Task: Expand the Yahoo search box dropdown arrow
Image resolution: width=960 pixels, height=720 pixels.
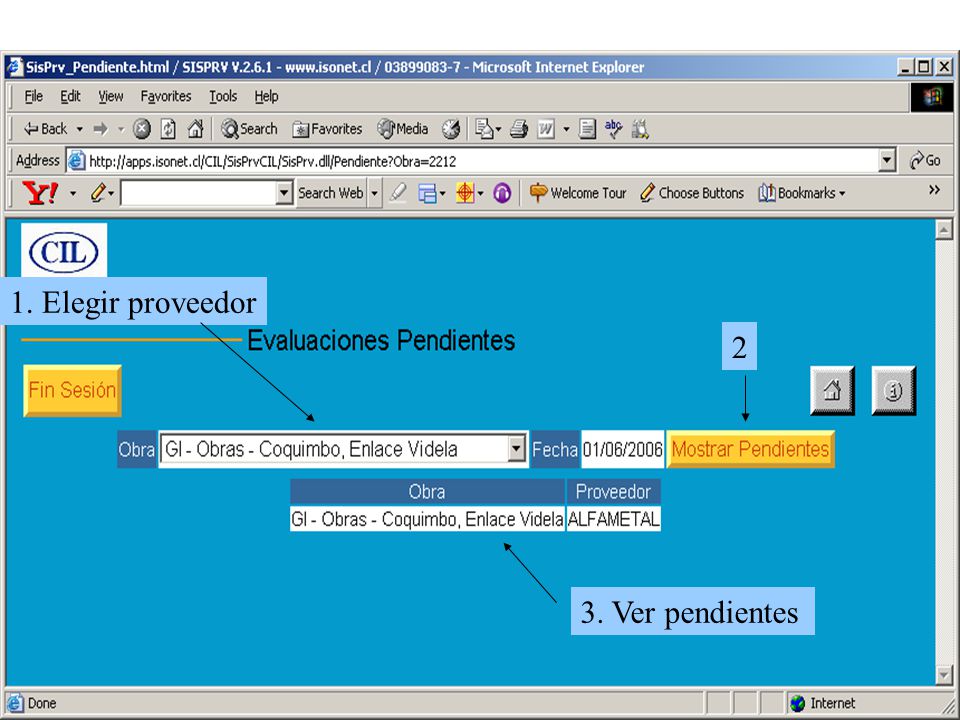Action: point(283,193)
